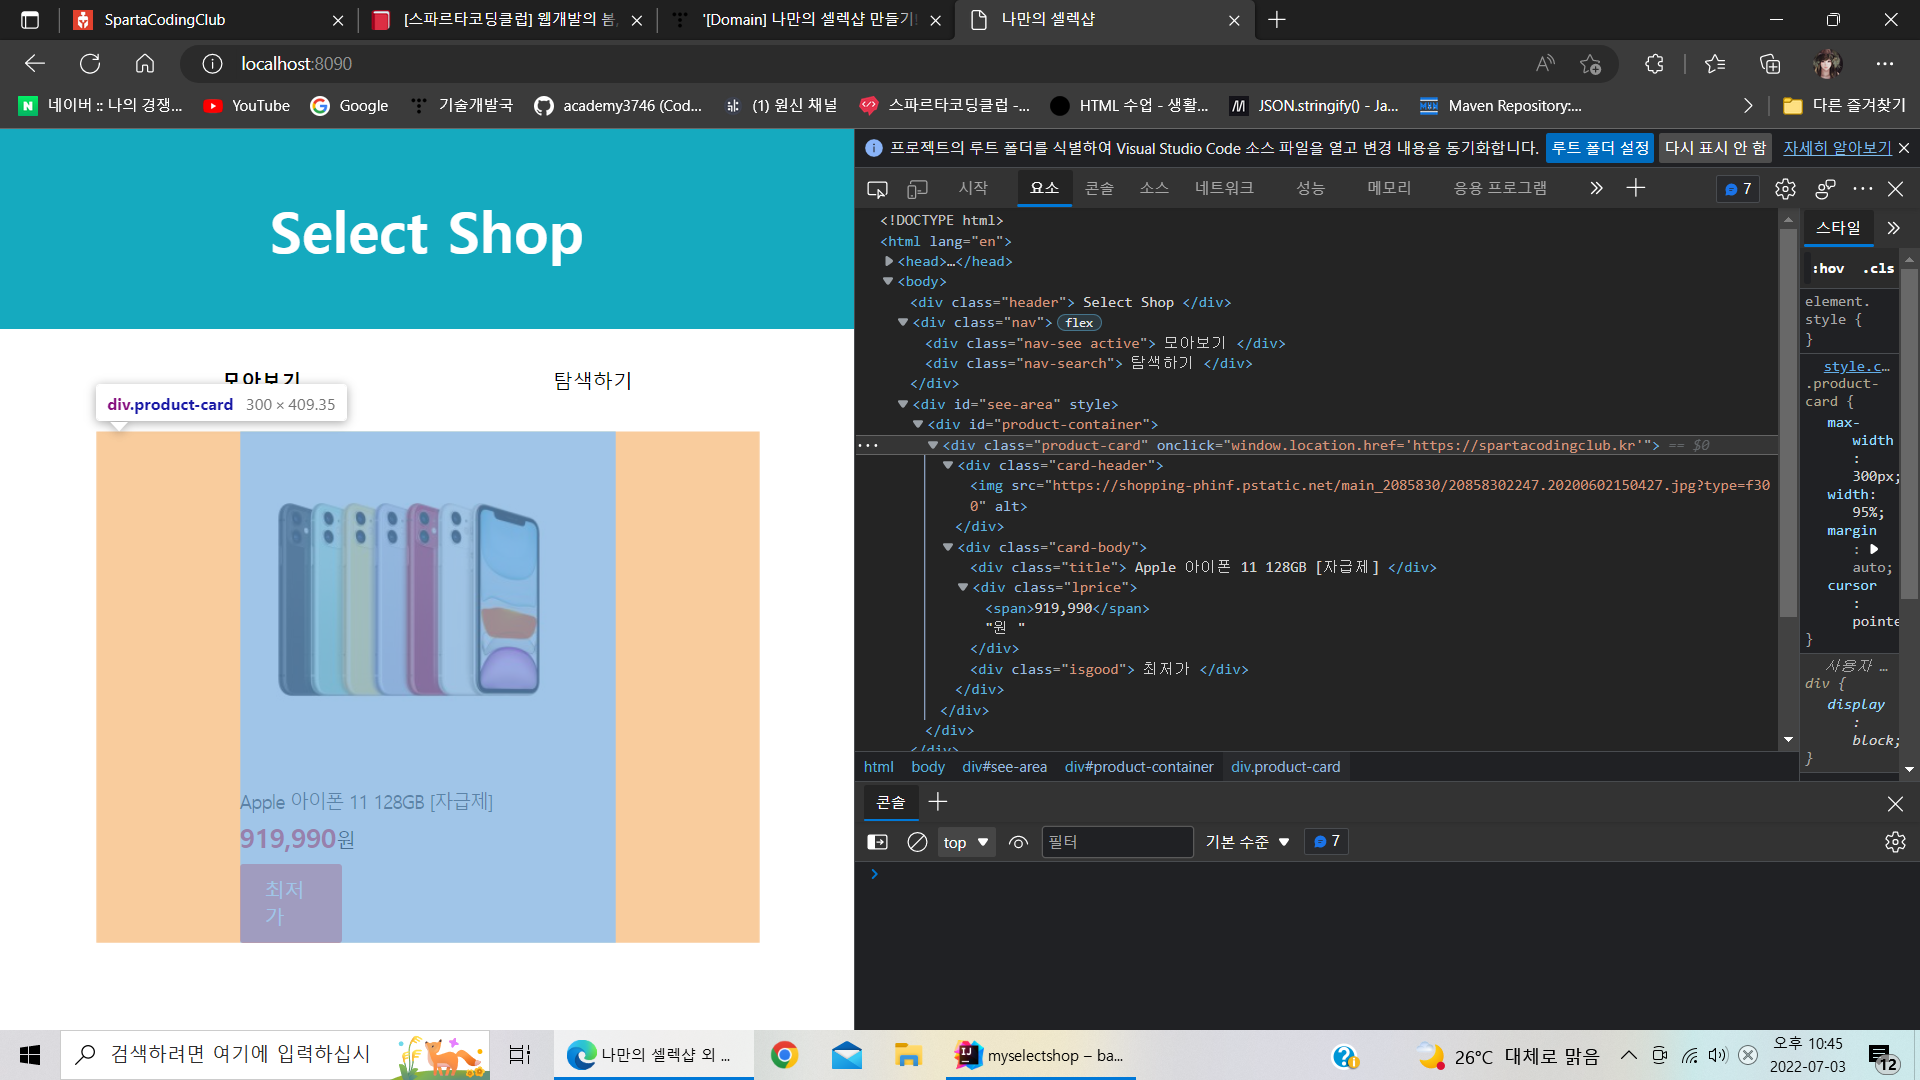Open the top execution context dropdown

click(965, 842)
